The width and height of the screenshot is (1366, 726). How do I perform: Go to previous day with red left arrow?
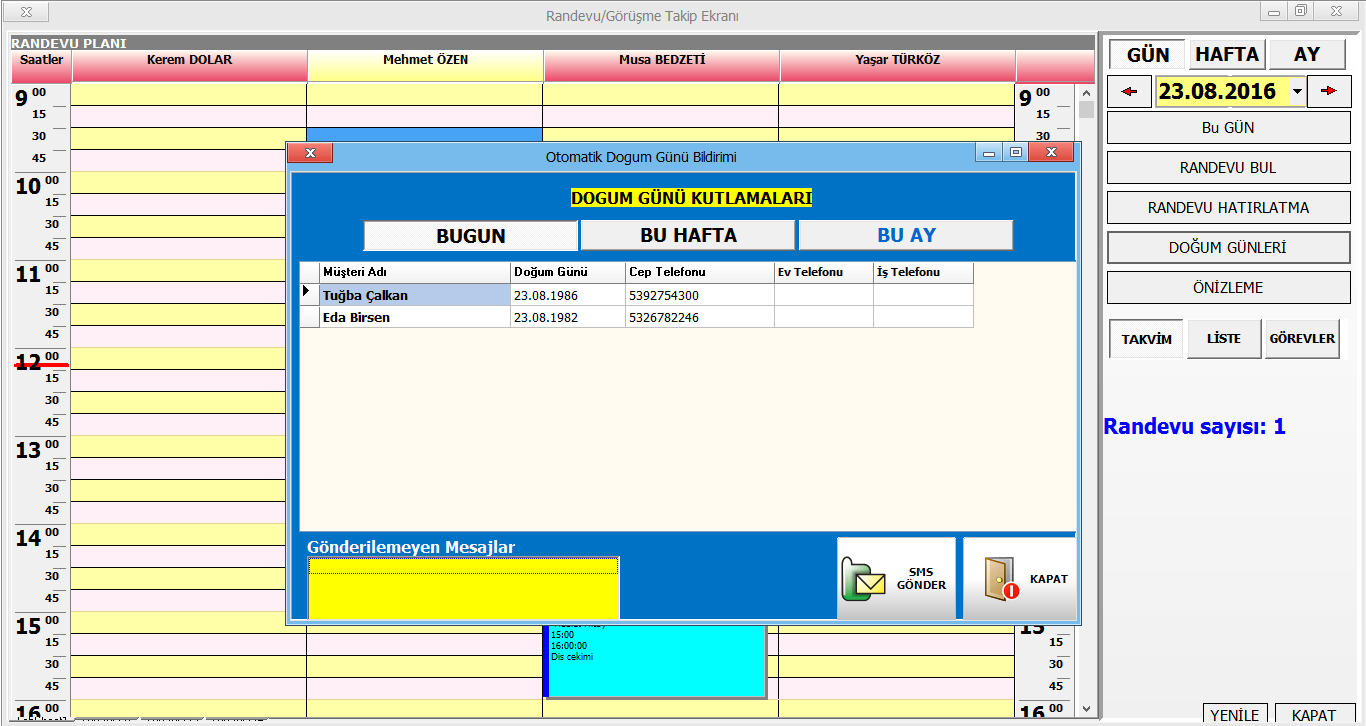pyautogui.click(x=1129, y=91)
